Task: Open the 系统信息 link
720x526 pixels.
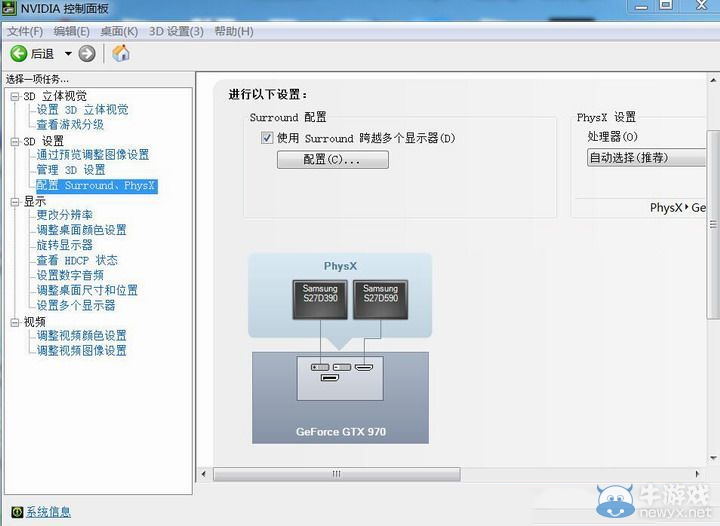Action: coord(48,512)
